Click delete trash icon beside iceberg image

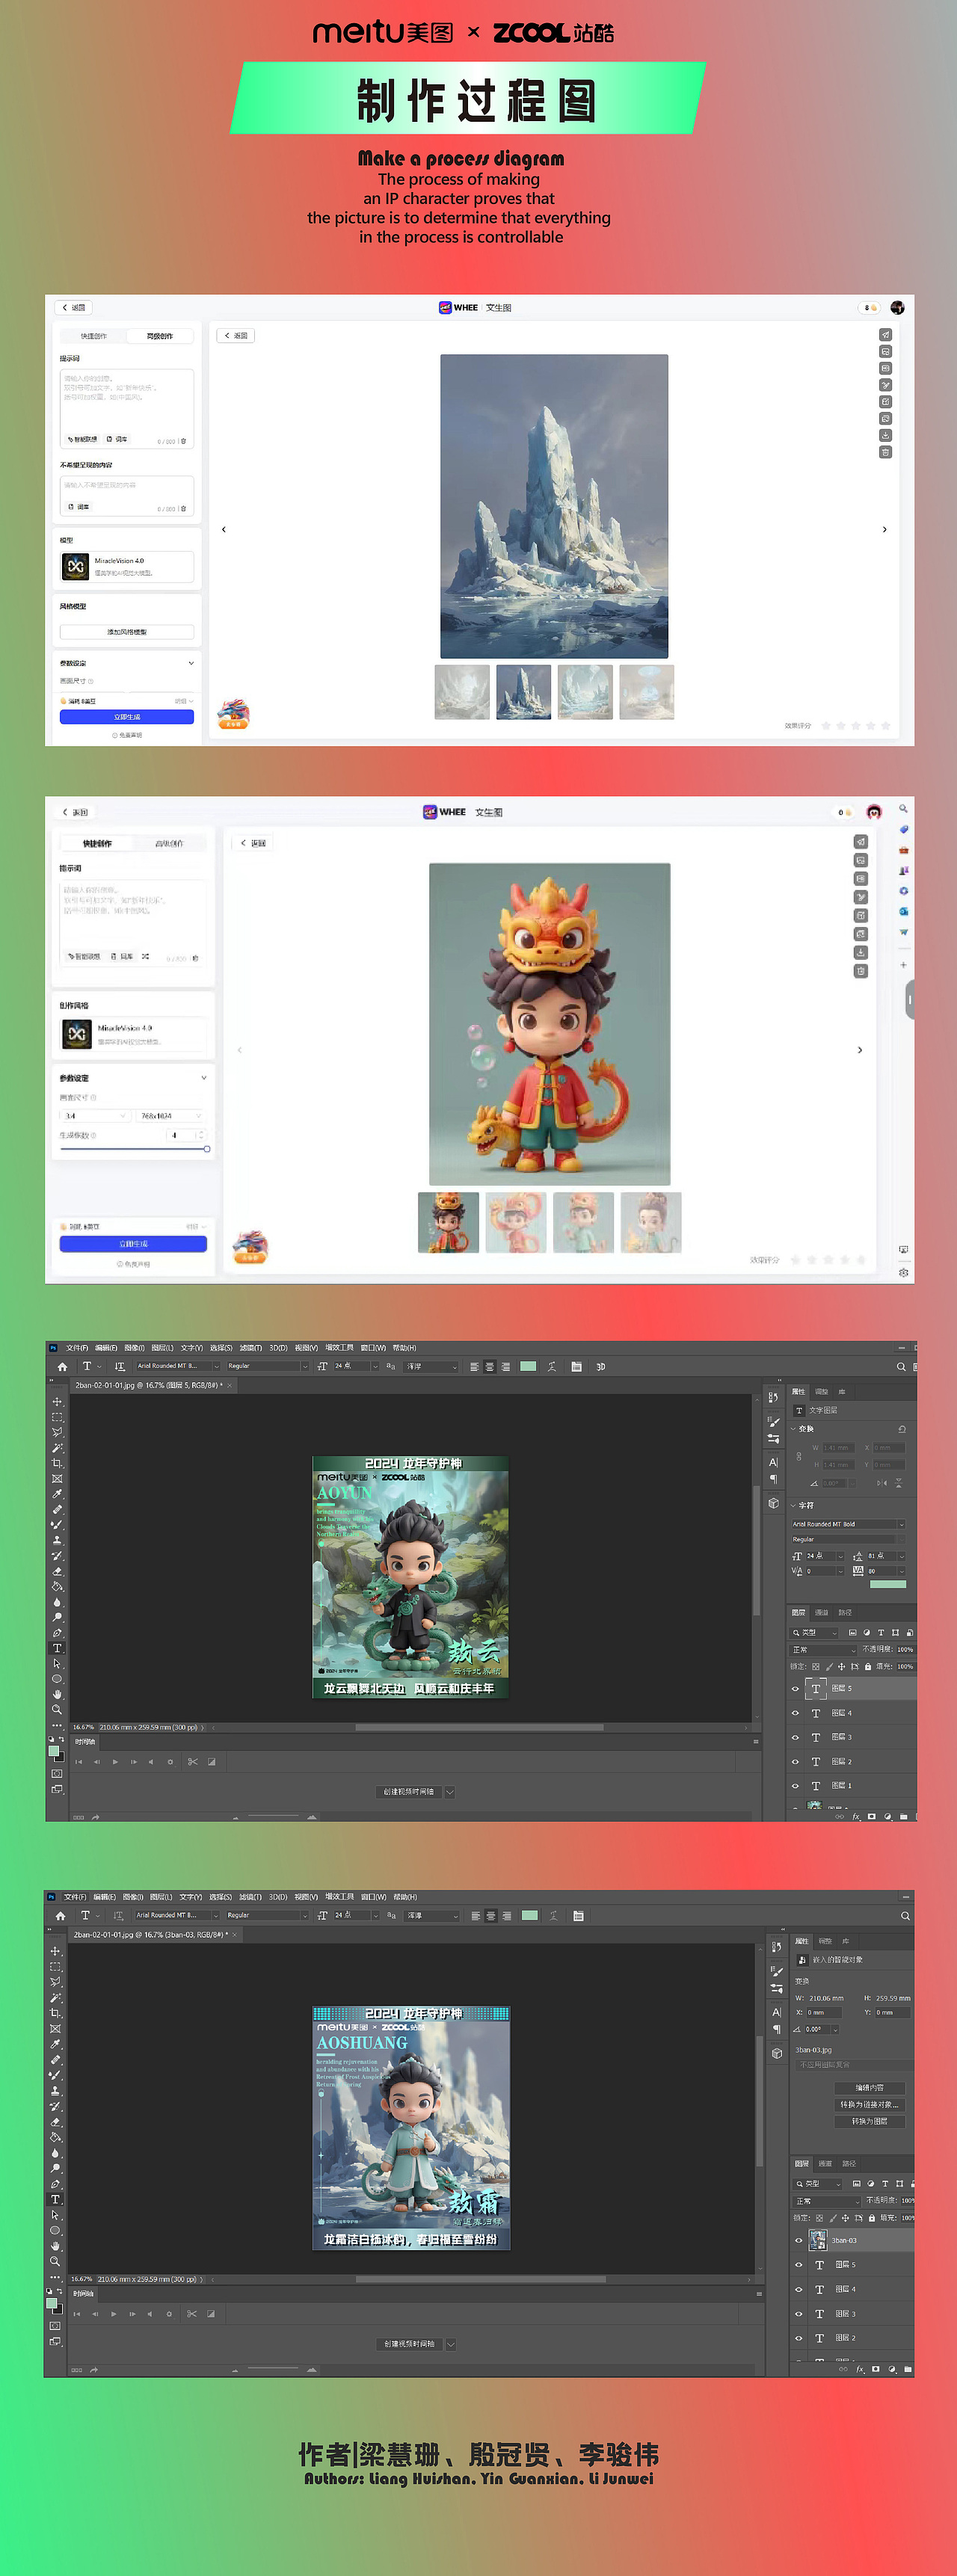click(x=885, y=453)
